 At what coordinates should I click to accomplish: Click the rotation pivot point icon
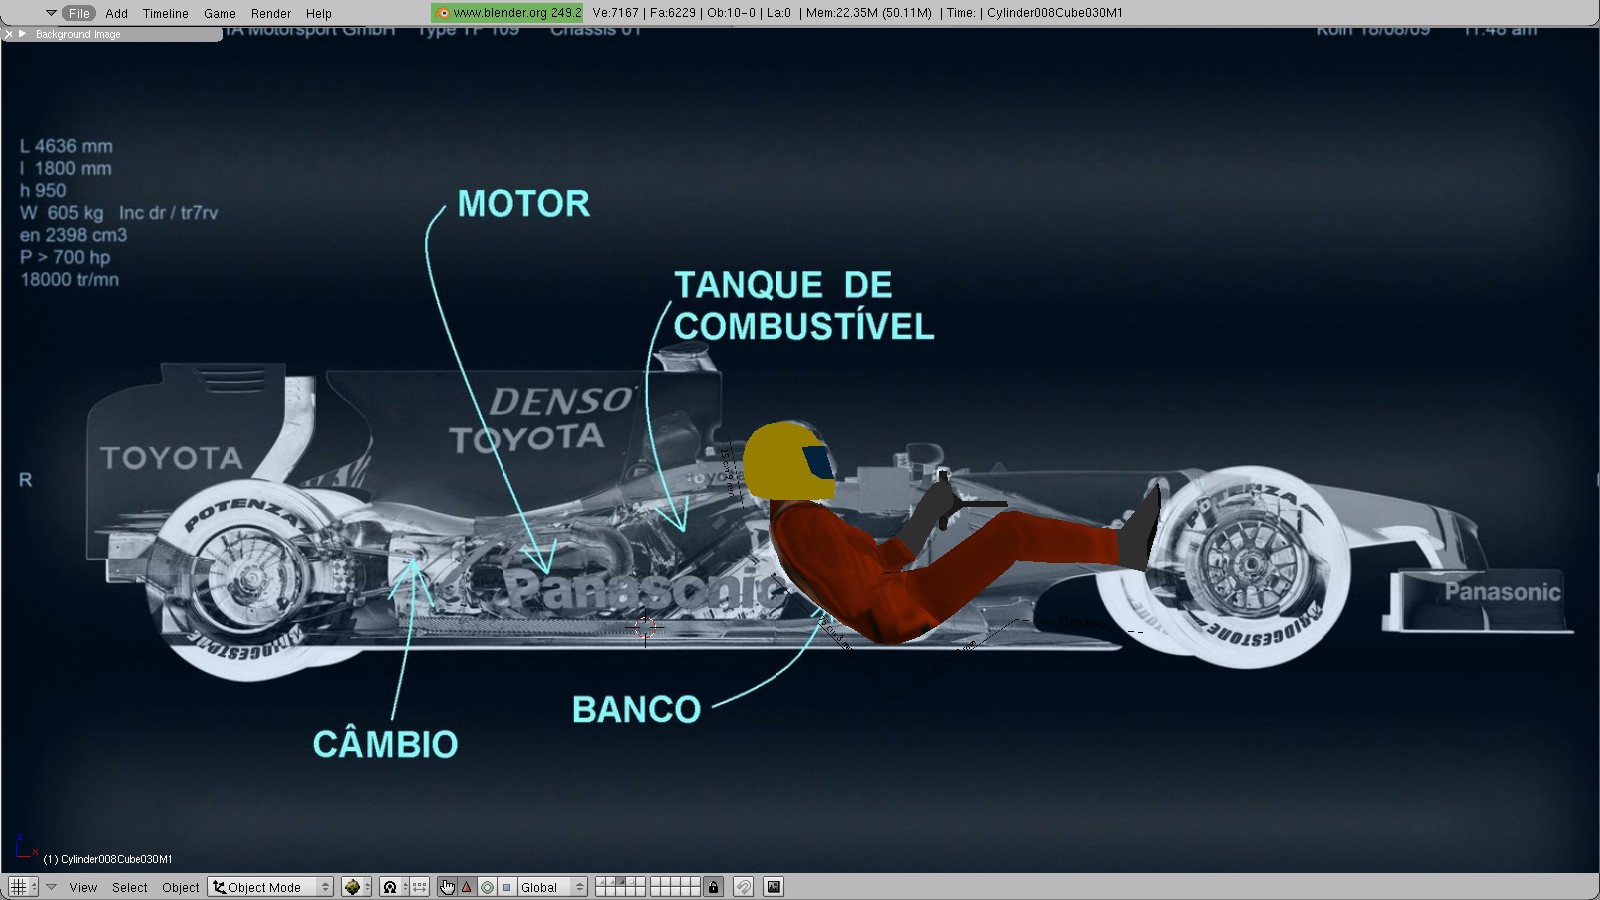[x=391, y=887]
